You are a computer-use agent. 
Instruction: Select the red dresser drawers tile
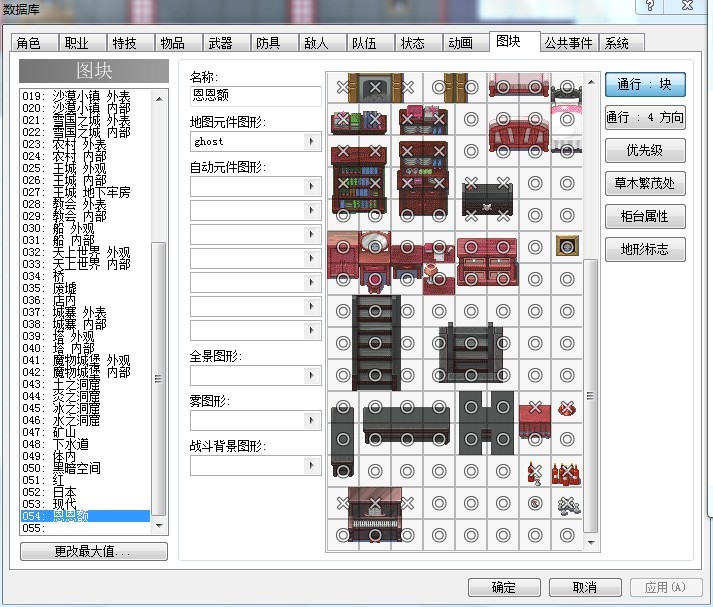click(x=487, y=262)
